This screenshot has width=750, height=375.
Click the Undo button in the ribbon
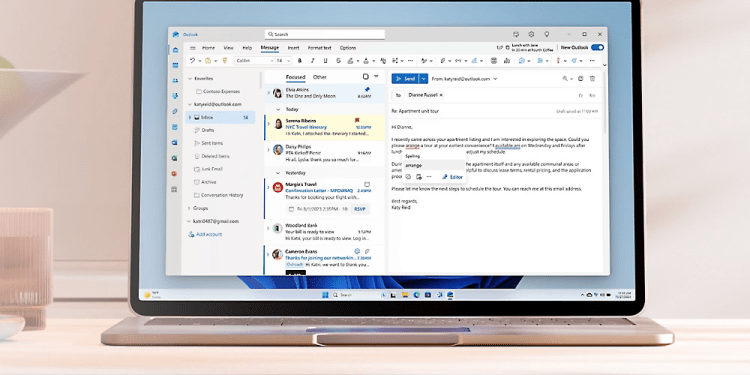[192, 61]
